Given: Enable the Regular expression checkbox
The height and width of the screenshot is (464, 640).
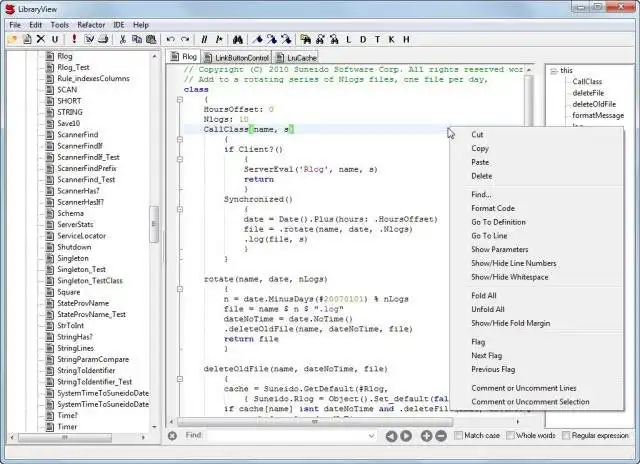Looking at the screenshot, I should pos(566,435).
